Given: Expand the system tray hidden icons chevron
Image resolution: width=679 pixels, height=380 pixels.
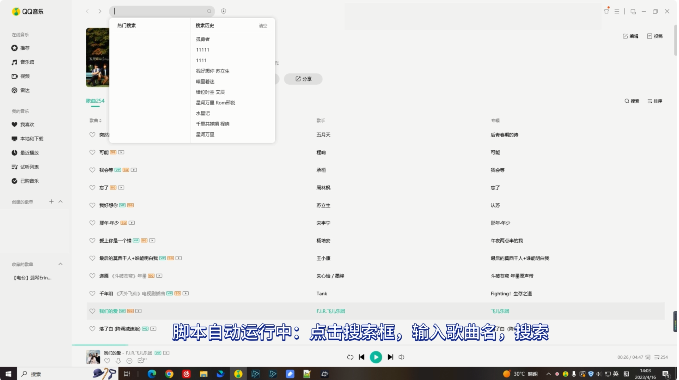Looking at the screenshot, I should pos(549,374).
